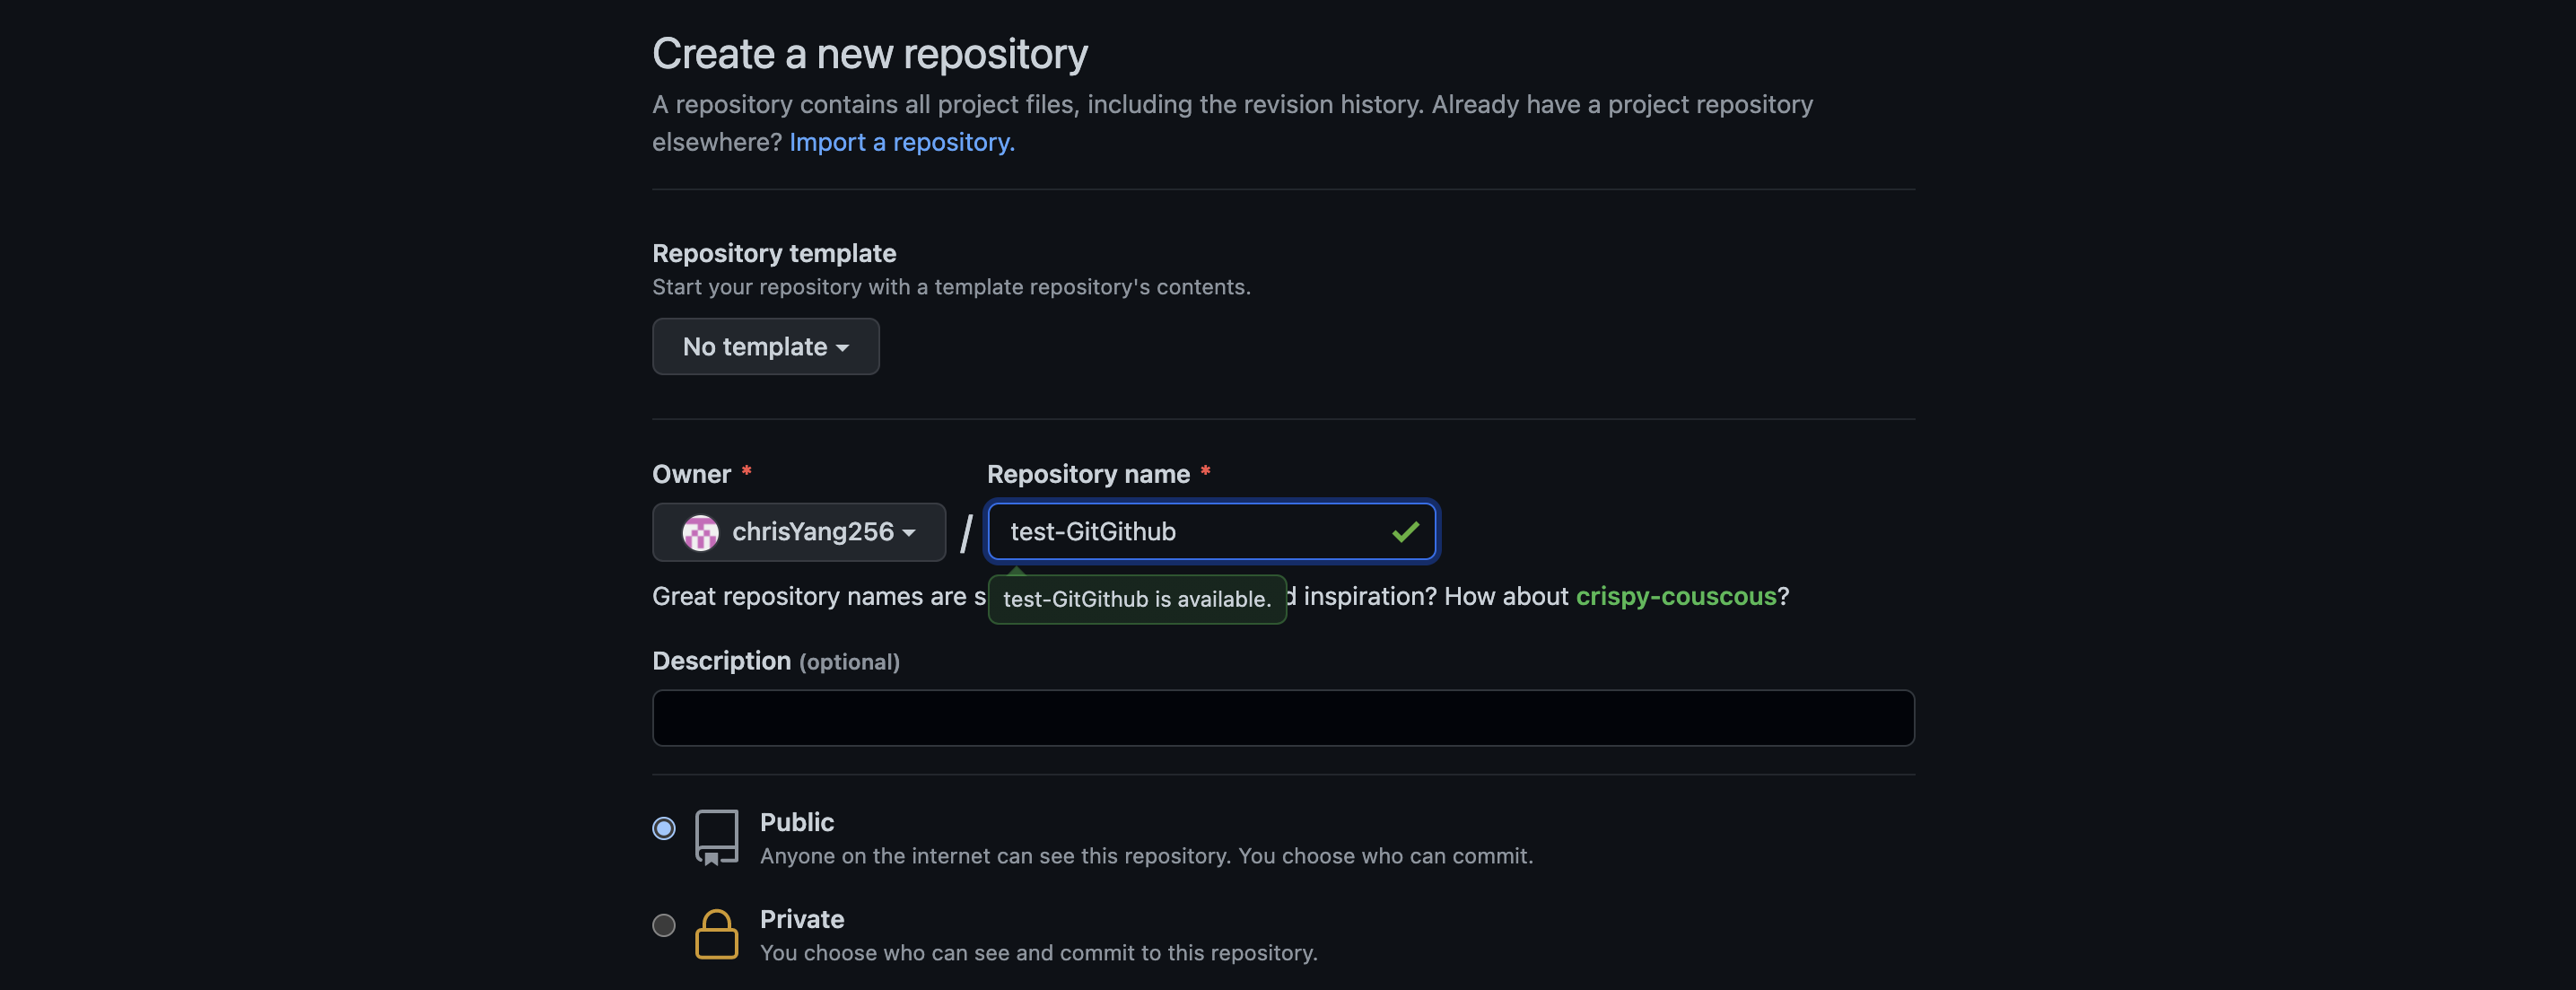Click the owner dropdown caret arrow
This screenshot has height=990, width=2576.
point(908,533)
